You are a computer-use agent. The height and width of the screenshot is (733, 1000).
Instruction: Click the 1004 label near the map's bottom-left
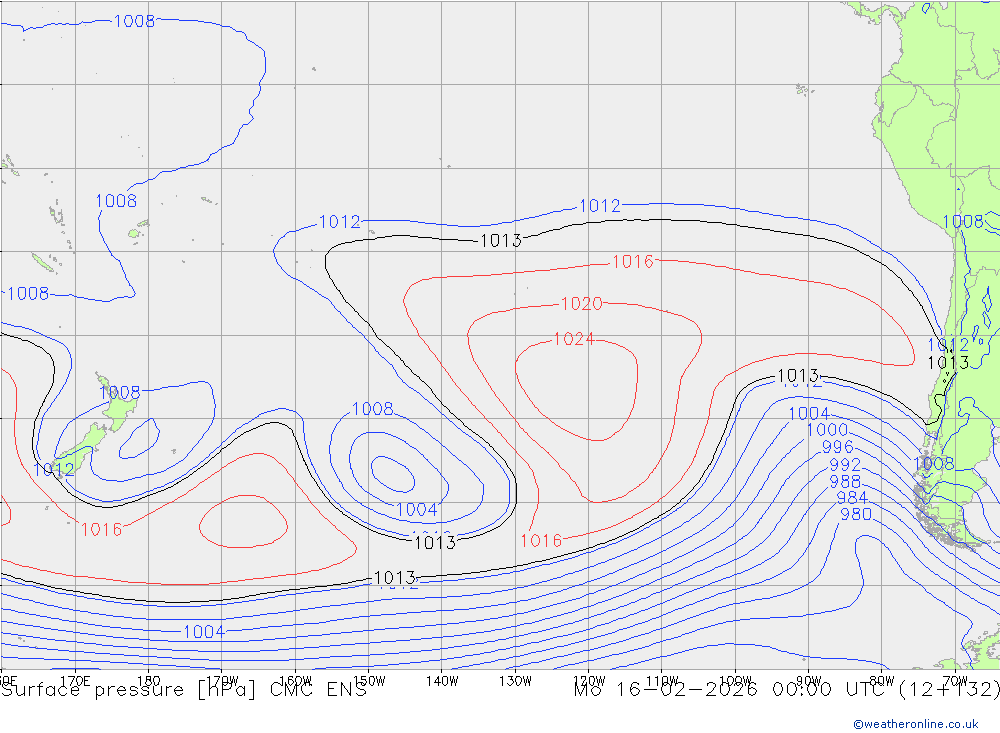click(203, 632)
